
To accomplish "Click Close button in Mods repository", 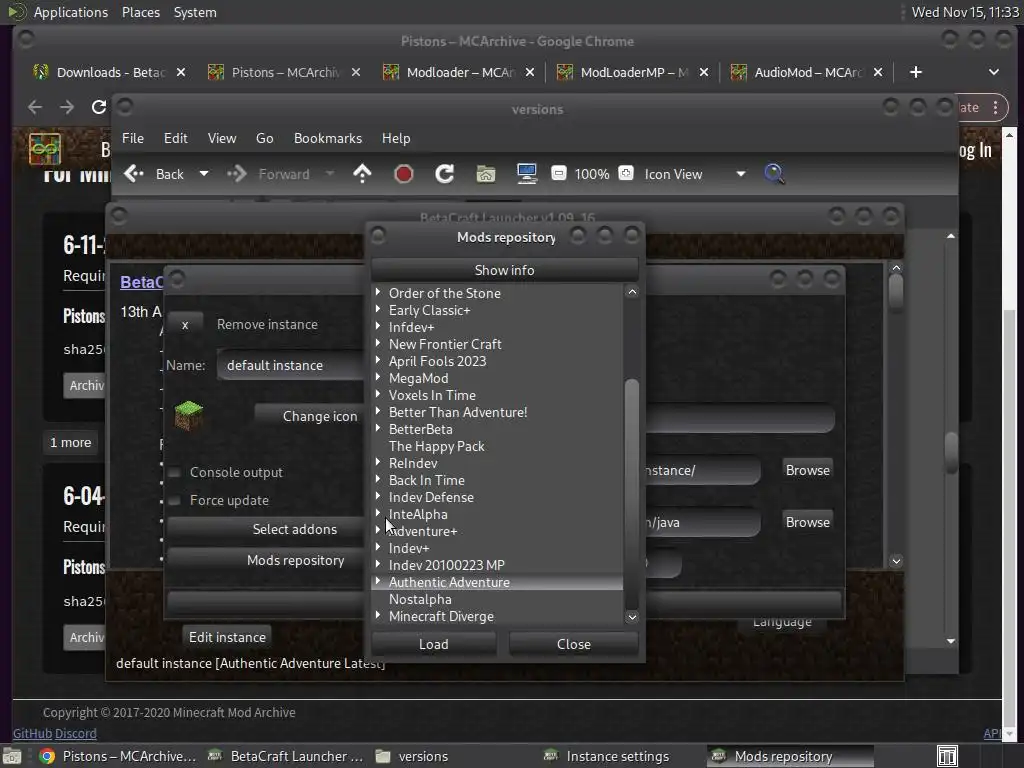I will (573, 644).
